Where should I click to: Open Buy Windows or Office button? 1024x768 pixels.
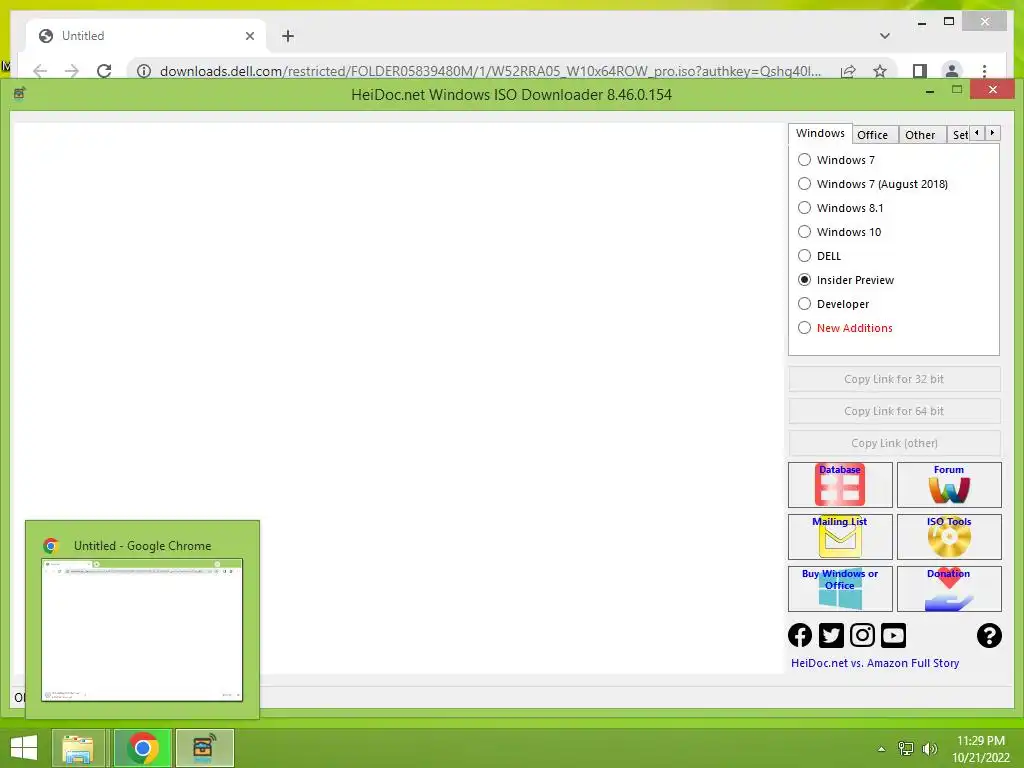click(x=840, y=588)
